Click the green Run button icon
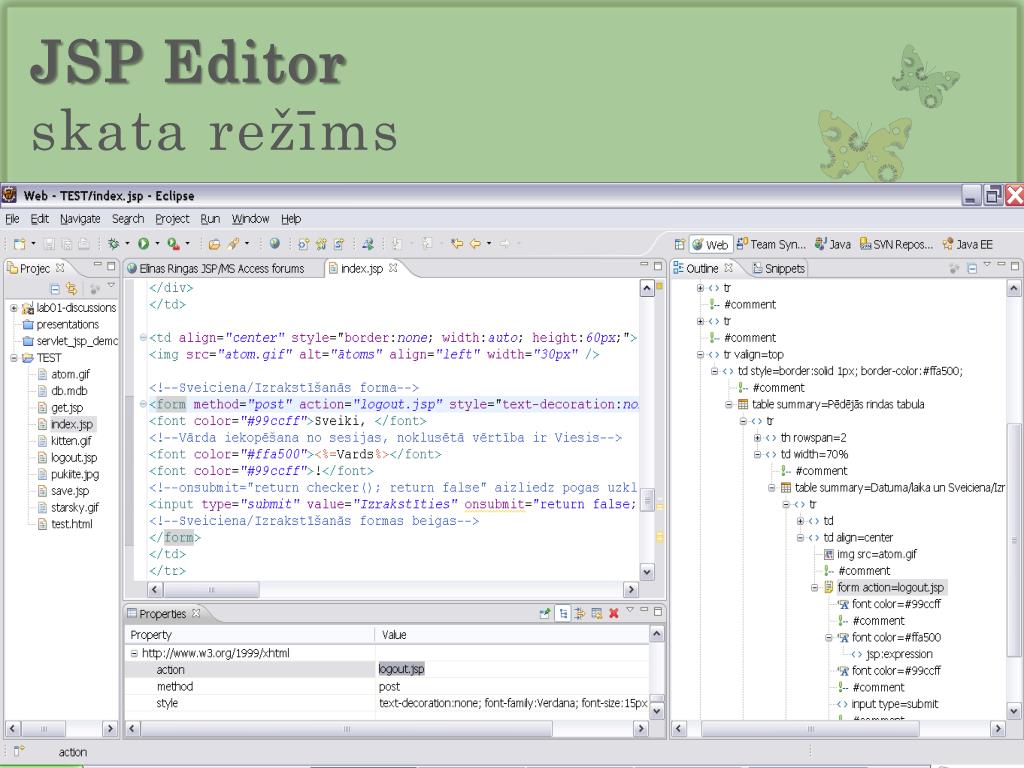The width and height of the screenshot is (1024, 768). point(143,244)
